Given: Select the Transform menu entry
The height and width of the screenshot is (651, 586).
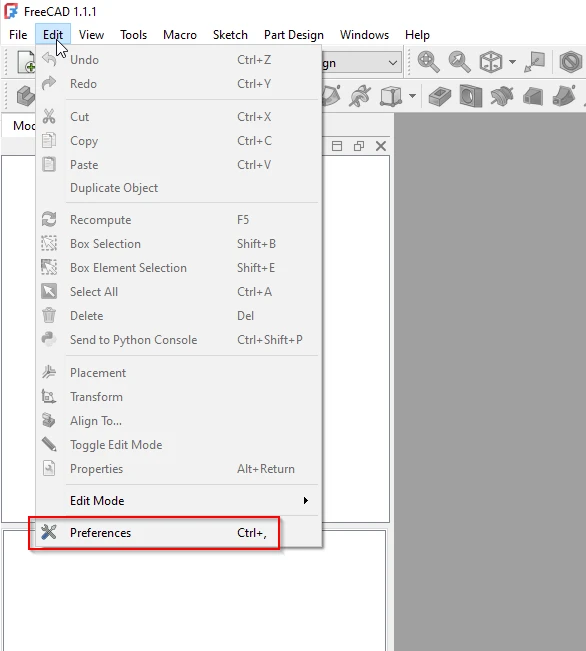Looking at the screenshot, I should coord(179,397).
